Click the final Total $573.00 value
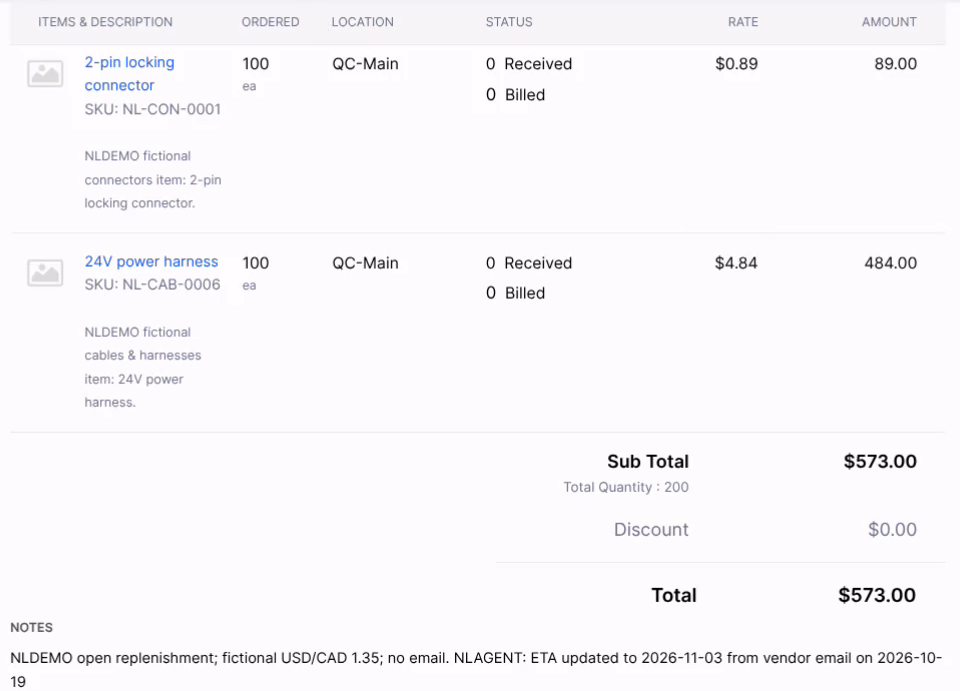 click(877, 595)
